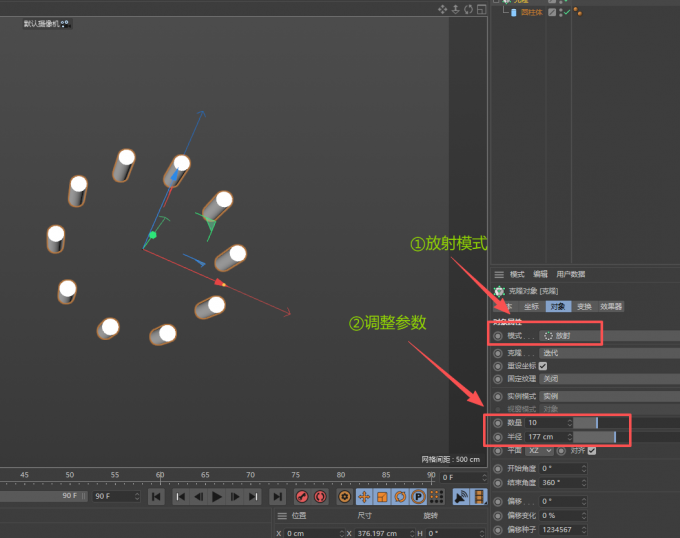Select the 圆柱体 object row
Viewport: 680px width, 538px height.
(532, 13)
